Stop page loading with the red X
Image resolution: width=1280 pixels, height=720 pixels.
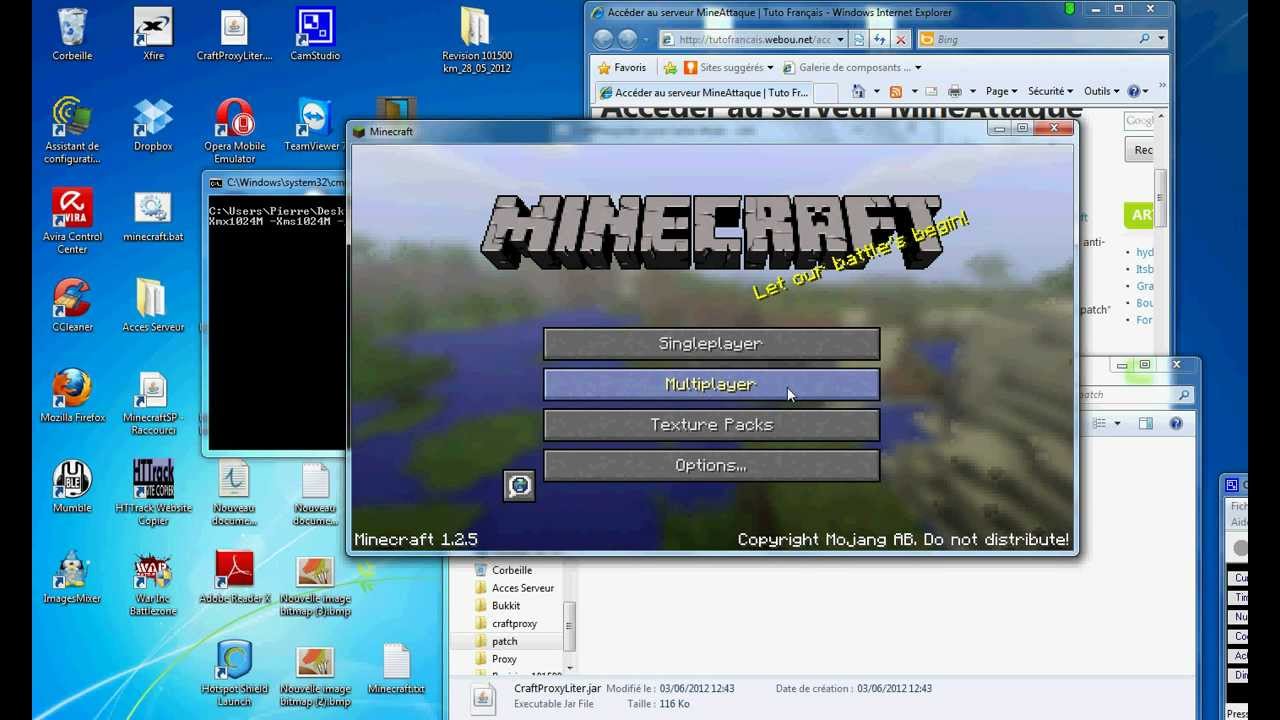coord(901,40)
